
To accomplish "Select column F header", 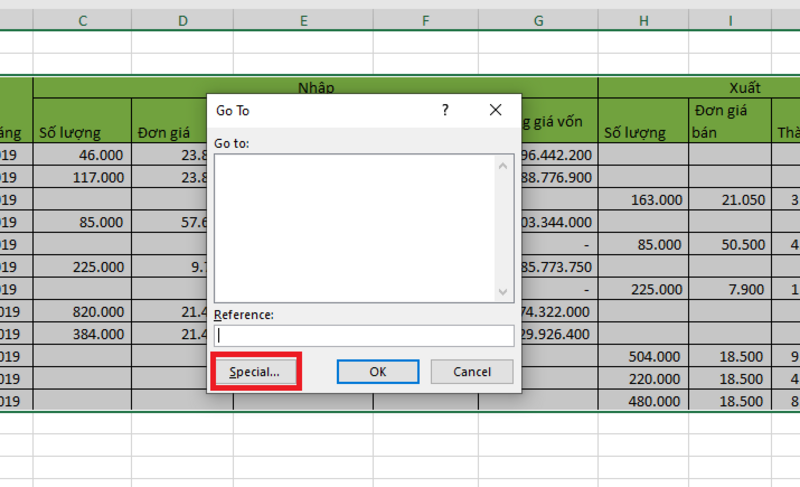I will point(425,20).
